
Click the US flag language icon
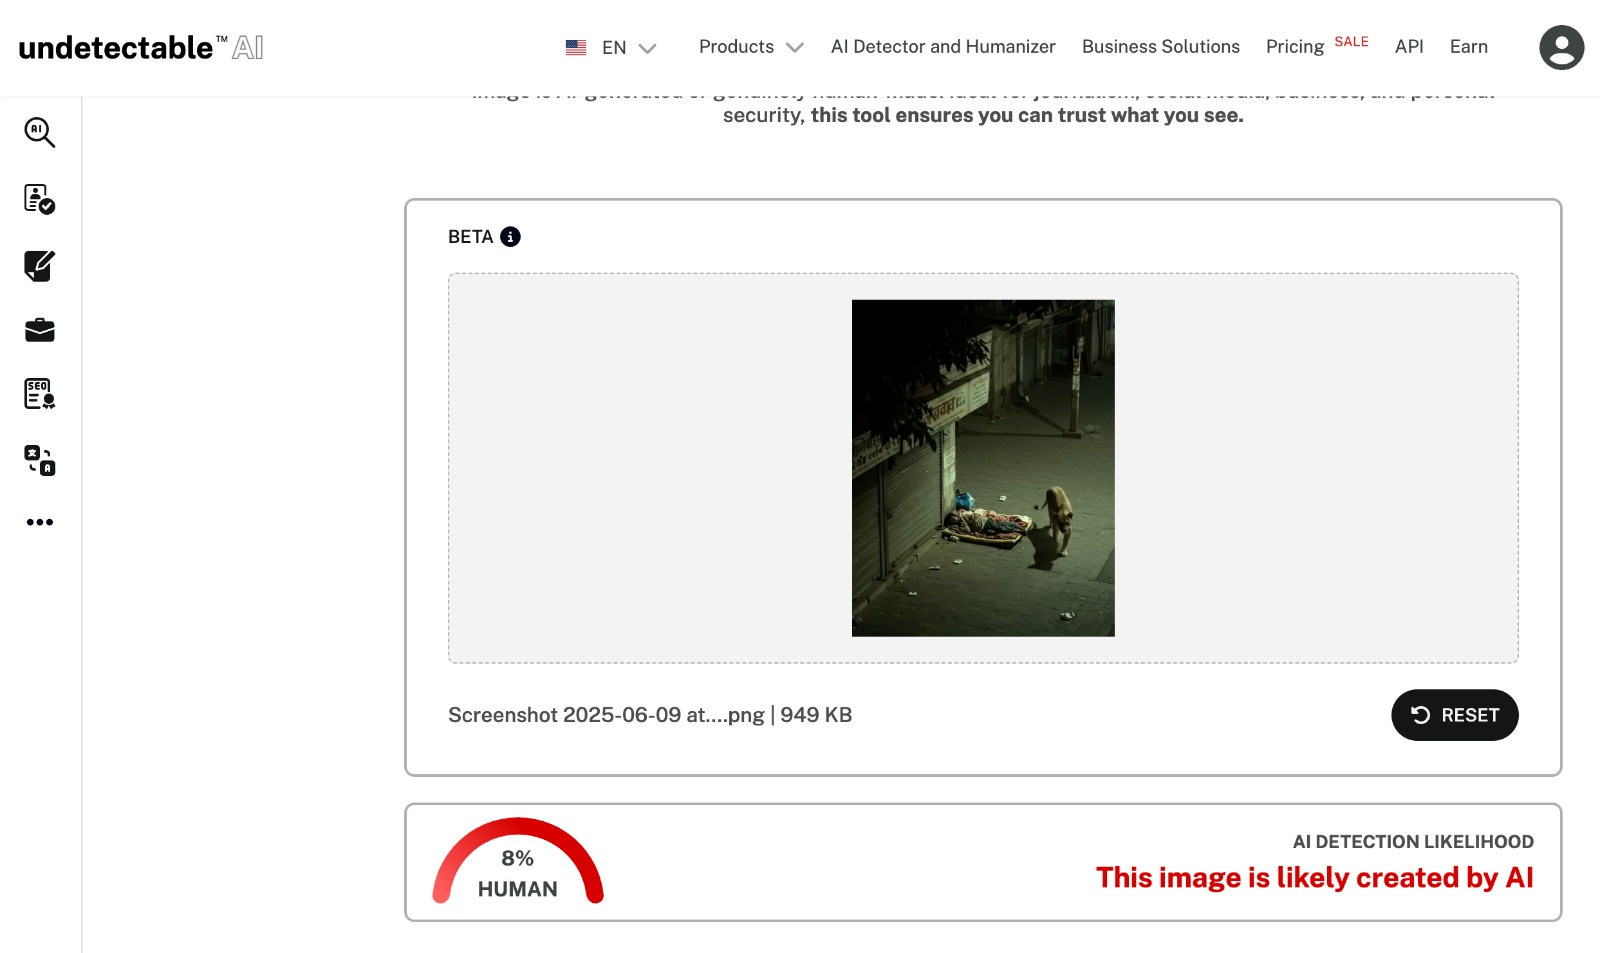pyautogui.click(x=576, y=47)
